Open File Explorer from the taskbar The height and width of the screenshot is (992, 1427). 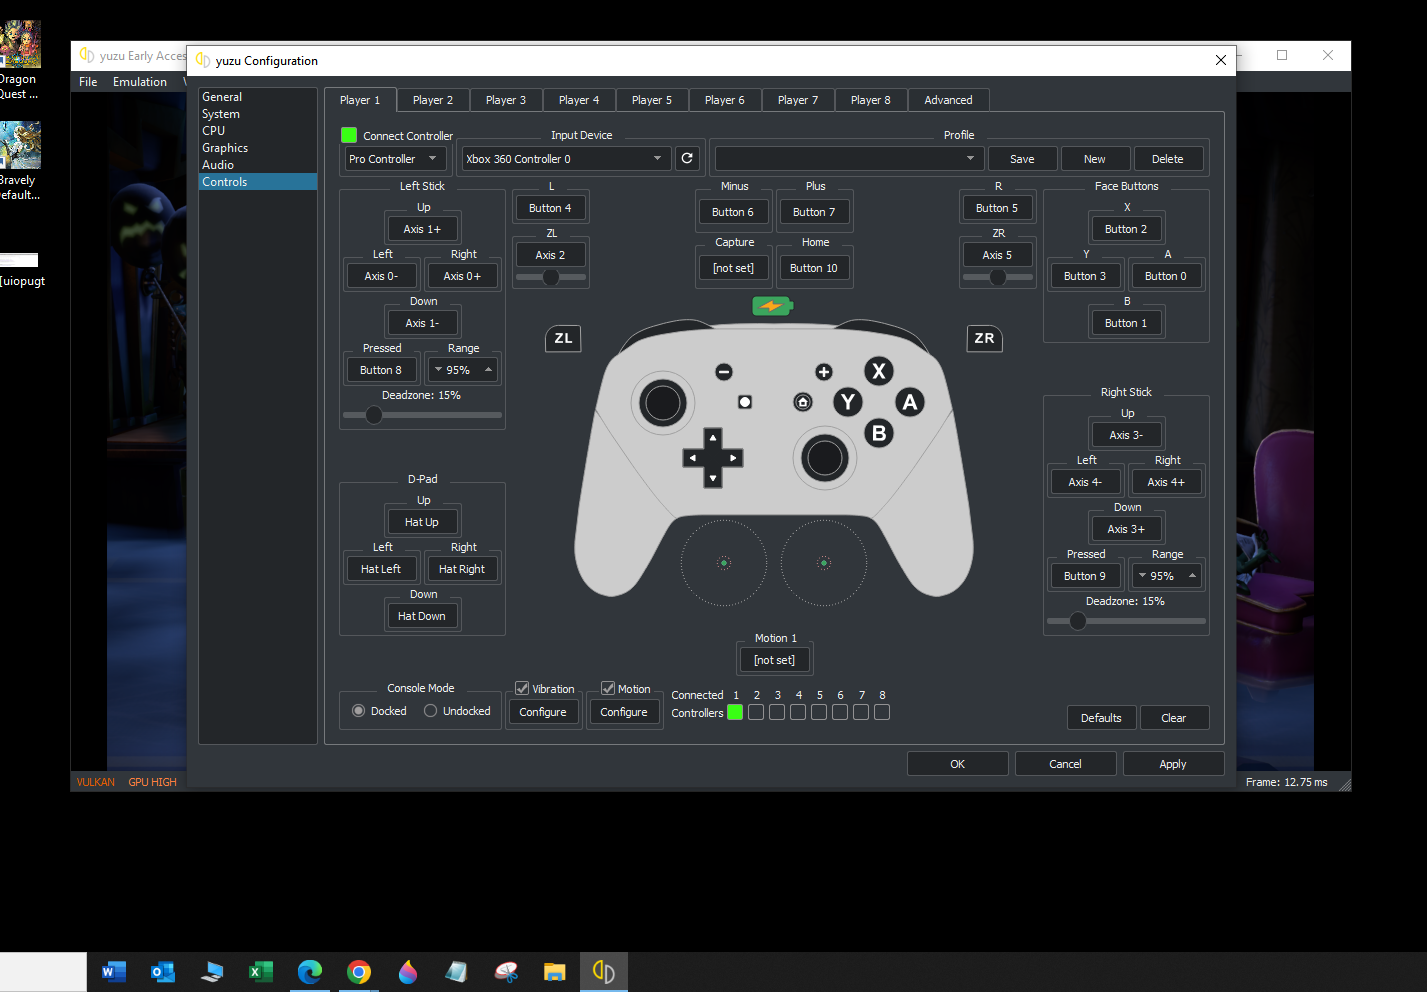[x=555, y=972]
